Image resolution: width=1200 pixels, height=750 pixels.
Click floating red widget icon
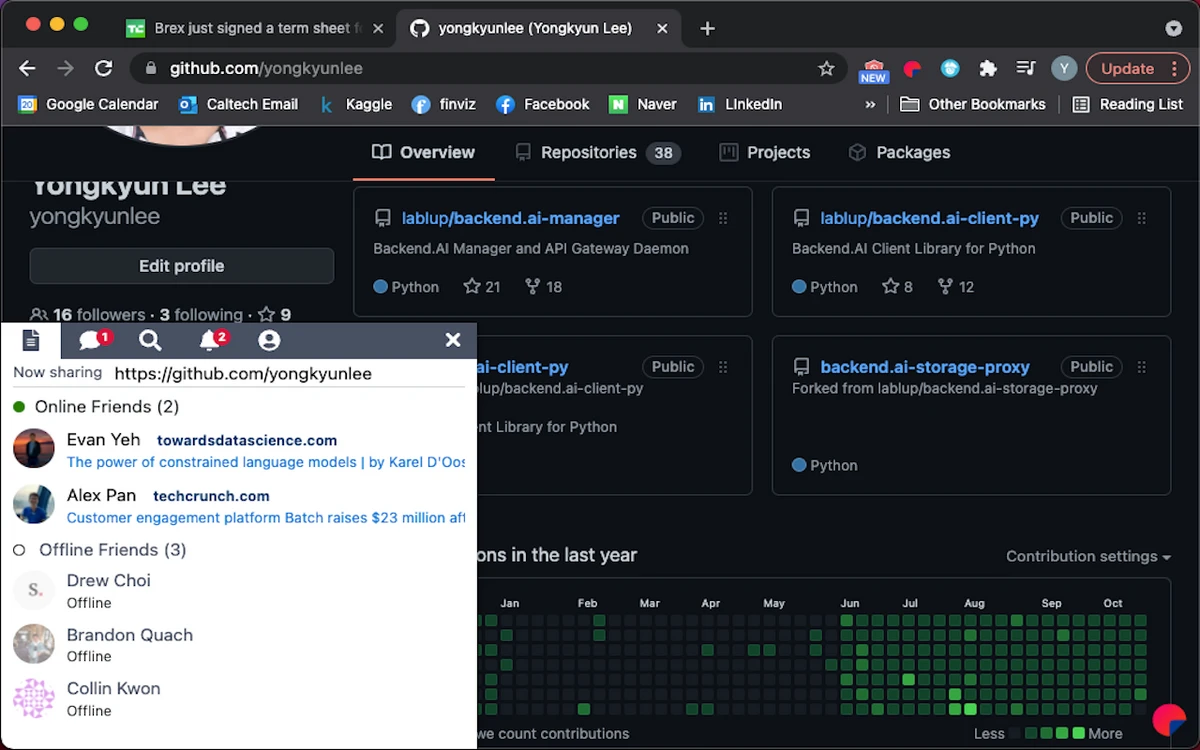pos(1167,720)
